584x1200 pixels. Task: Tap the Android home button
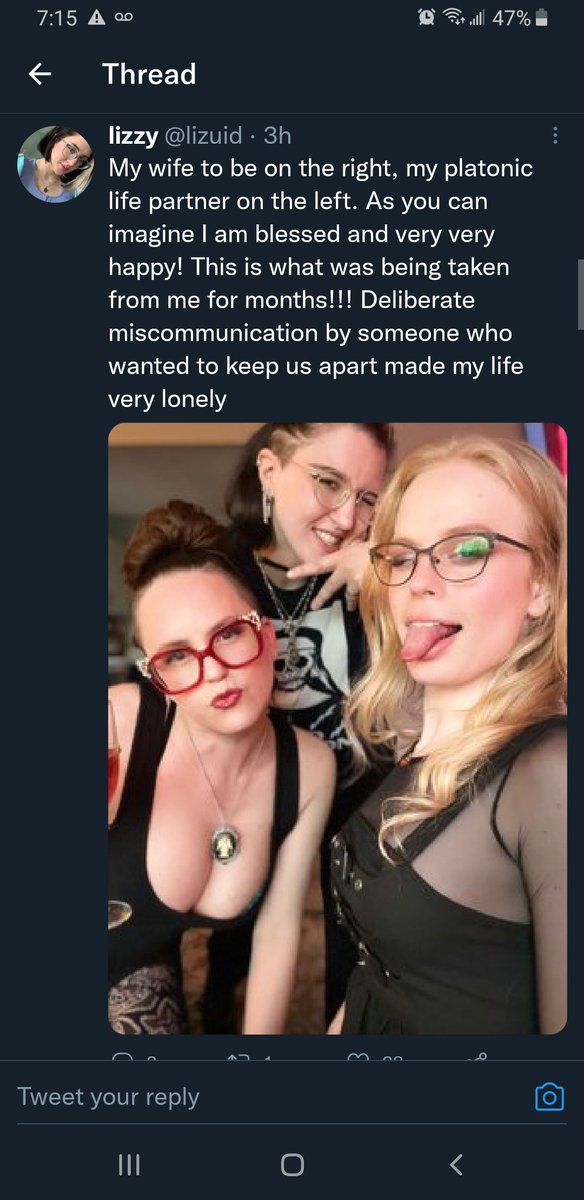pos(292,1164)
